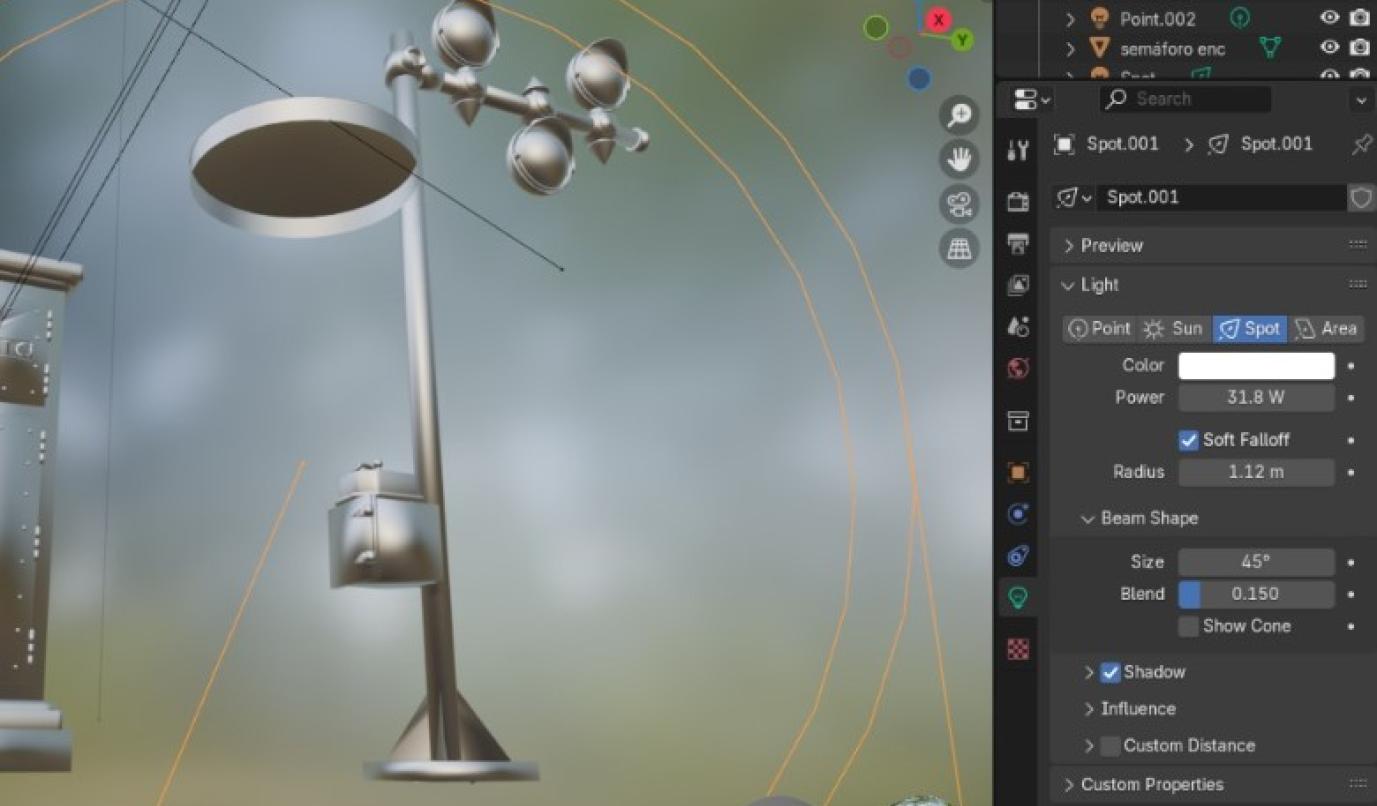Click the Blend 0.150 slider
The height and width of the screenshot is (806, 1377).
pos(1256,594)
